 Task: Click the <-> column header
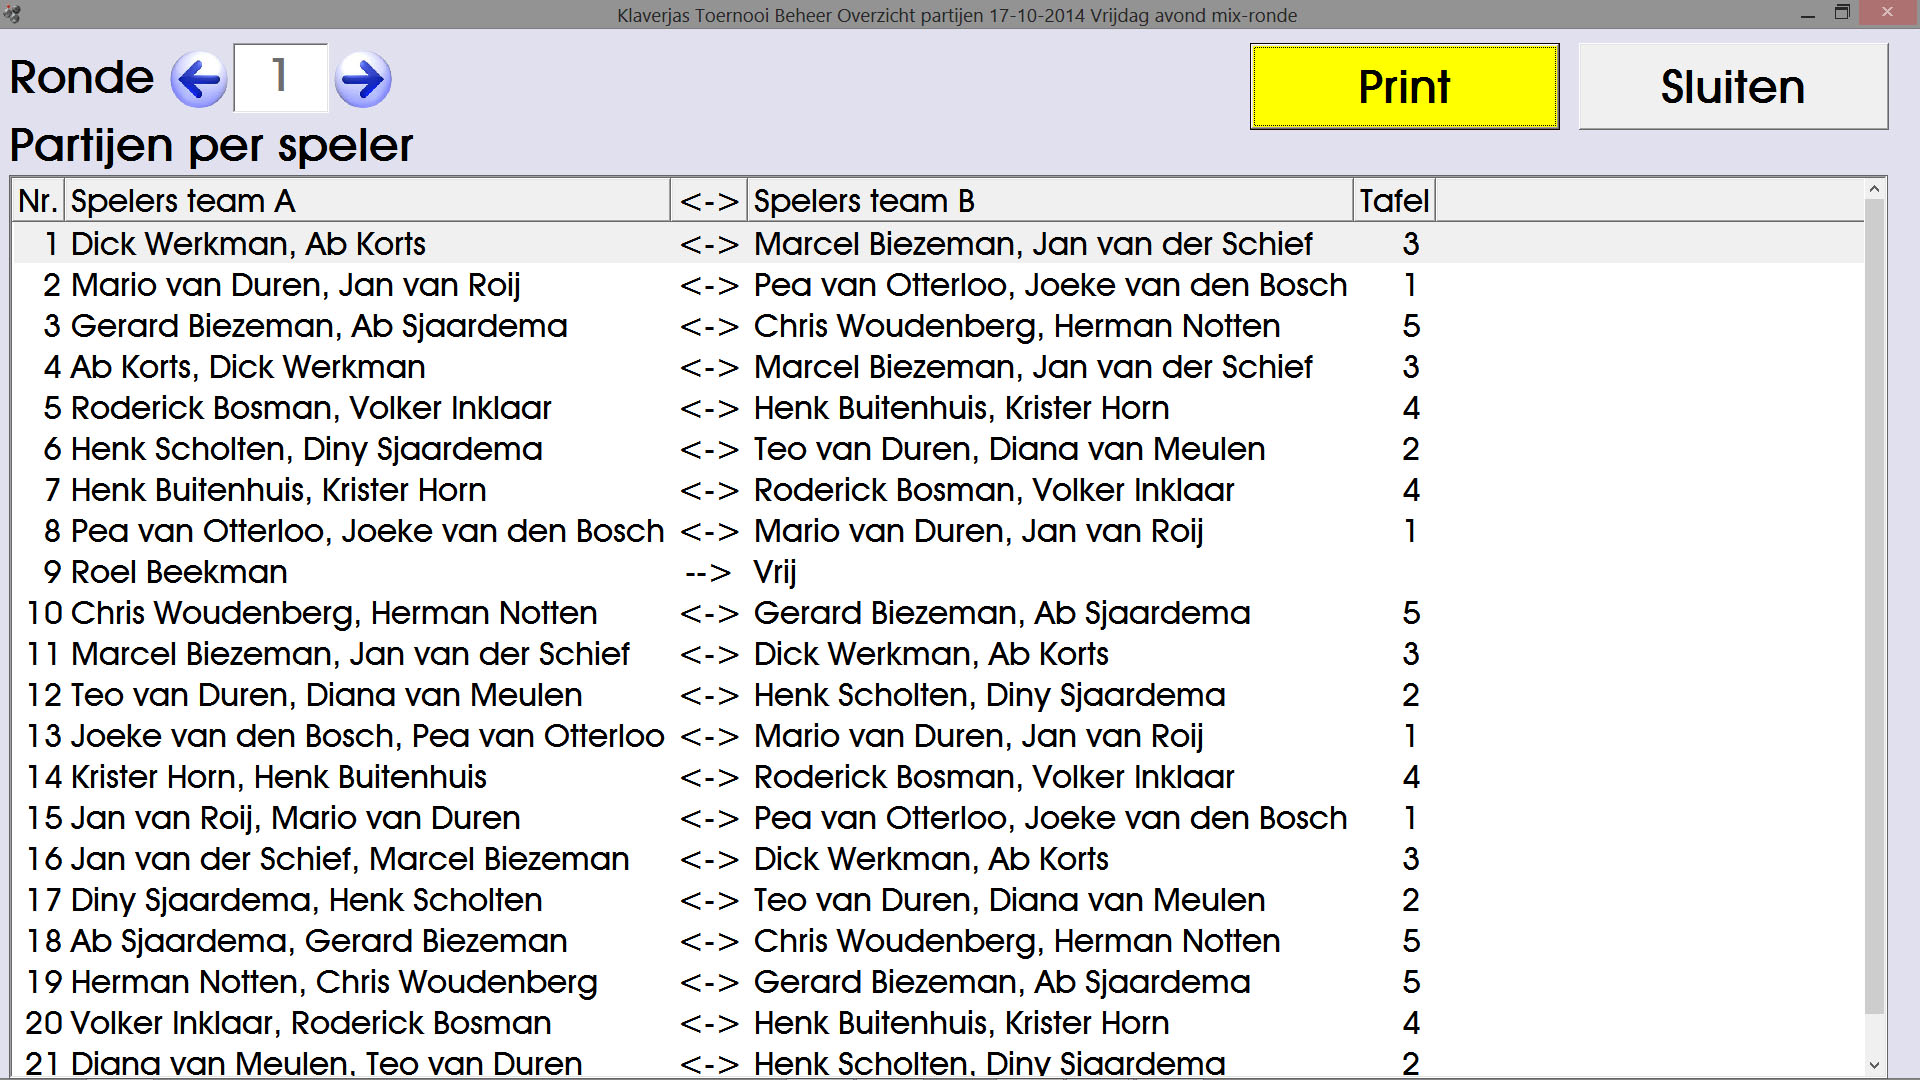(x=708, y=201)
